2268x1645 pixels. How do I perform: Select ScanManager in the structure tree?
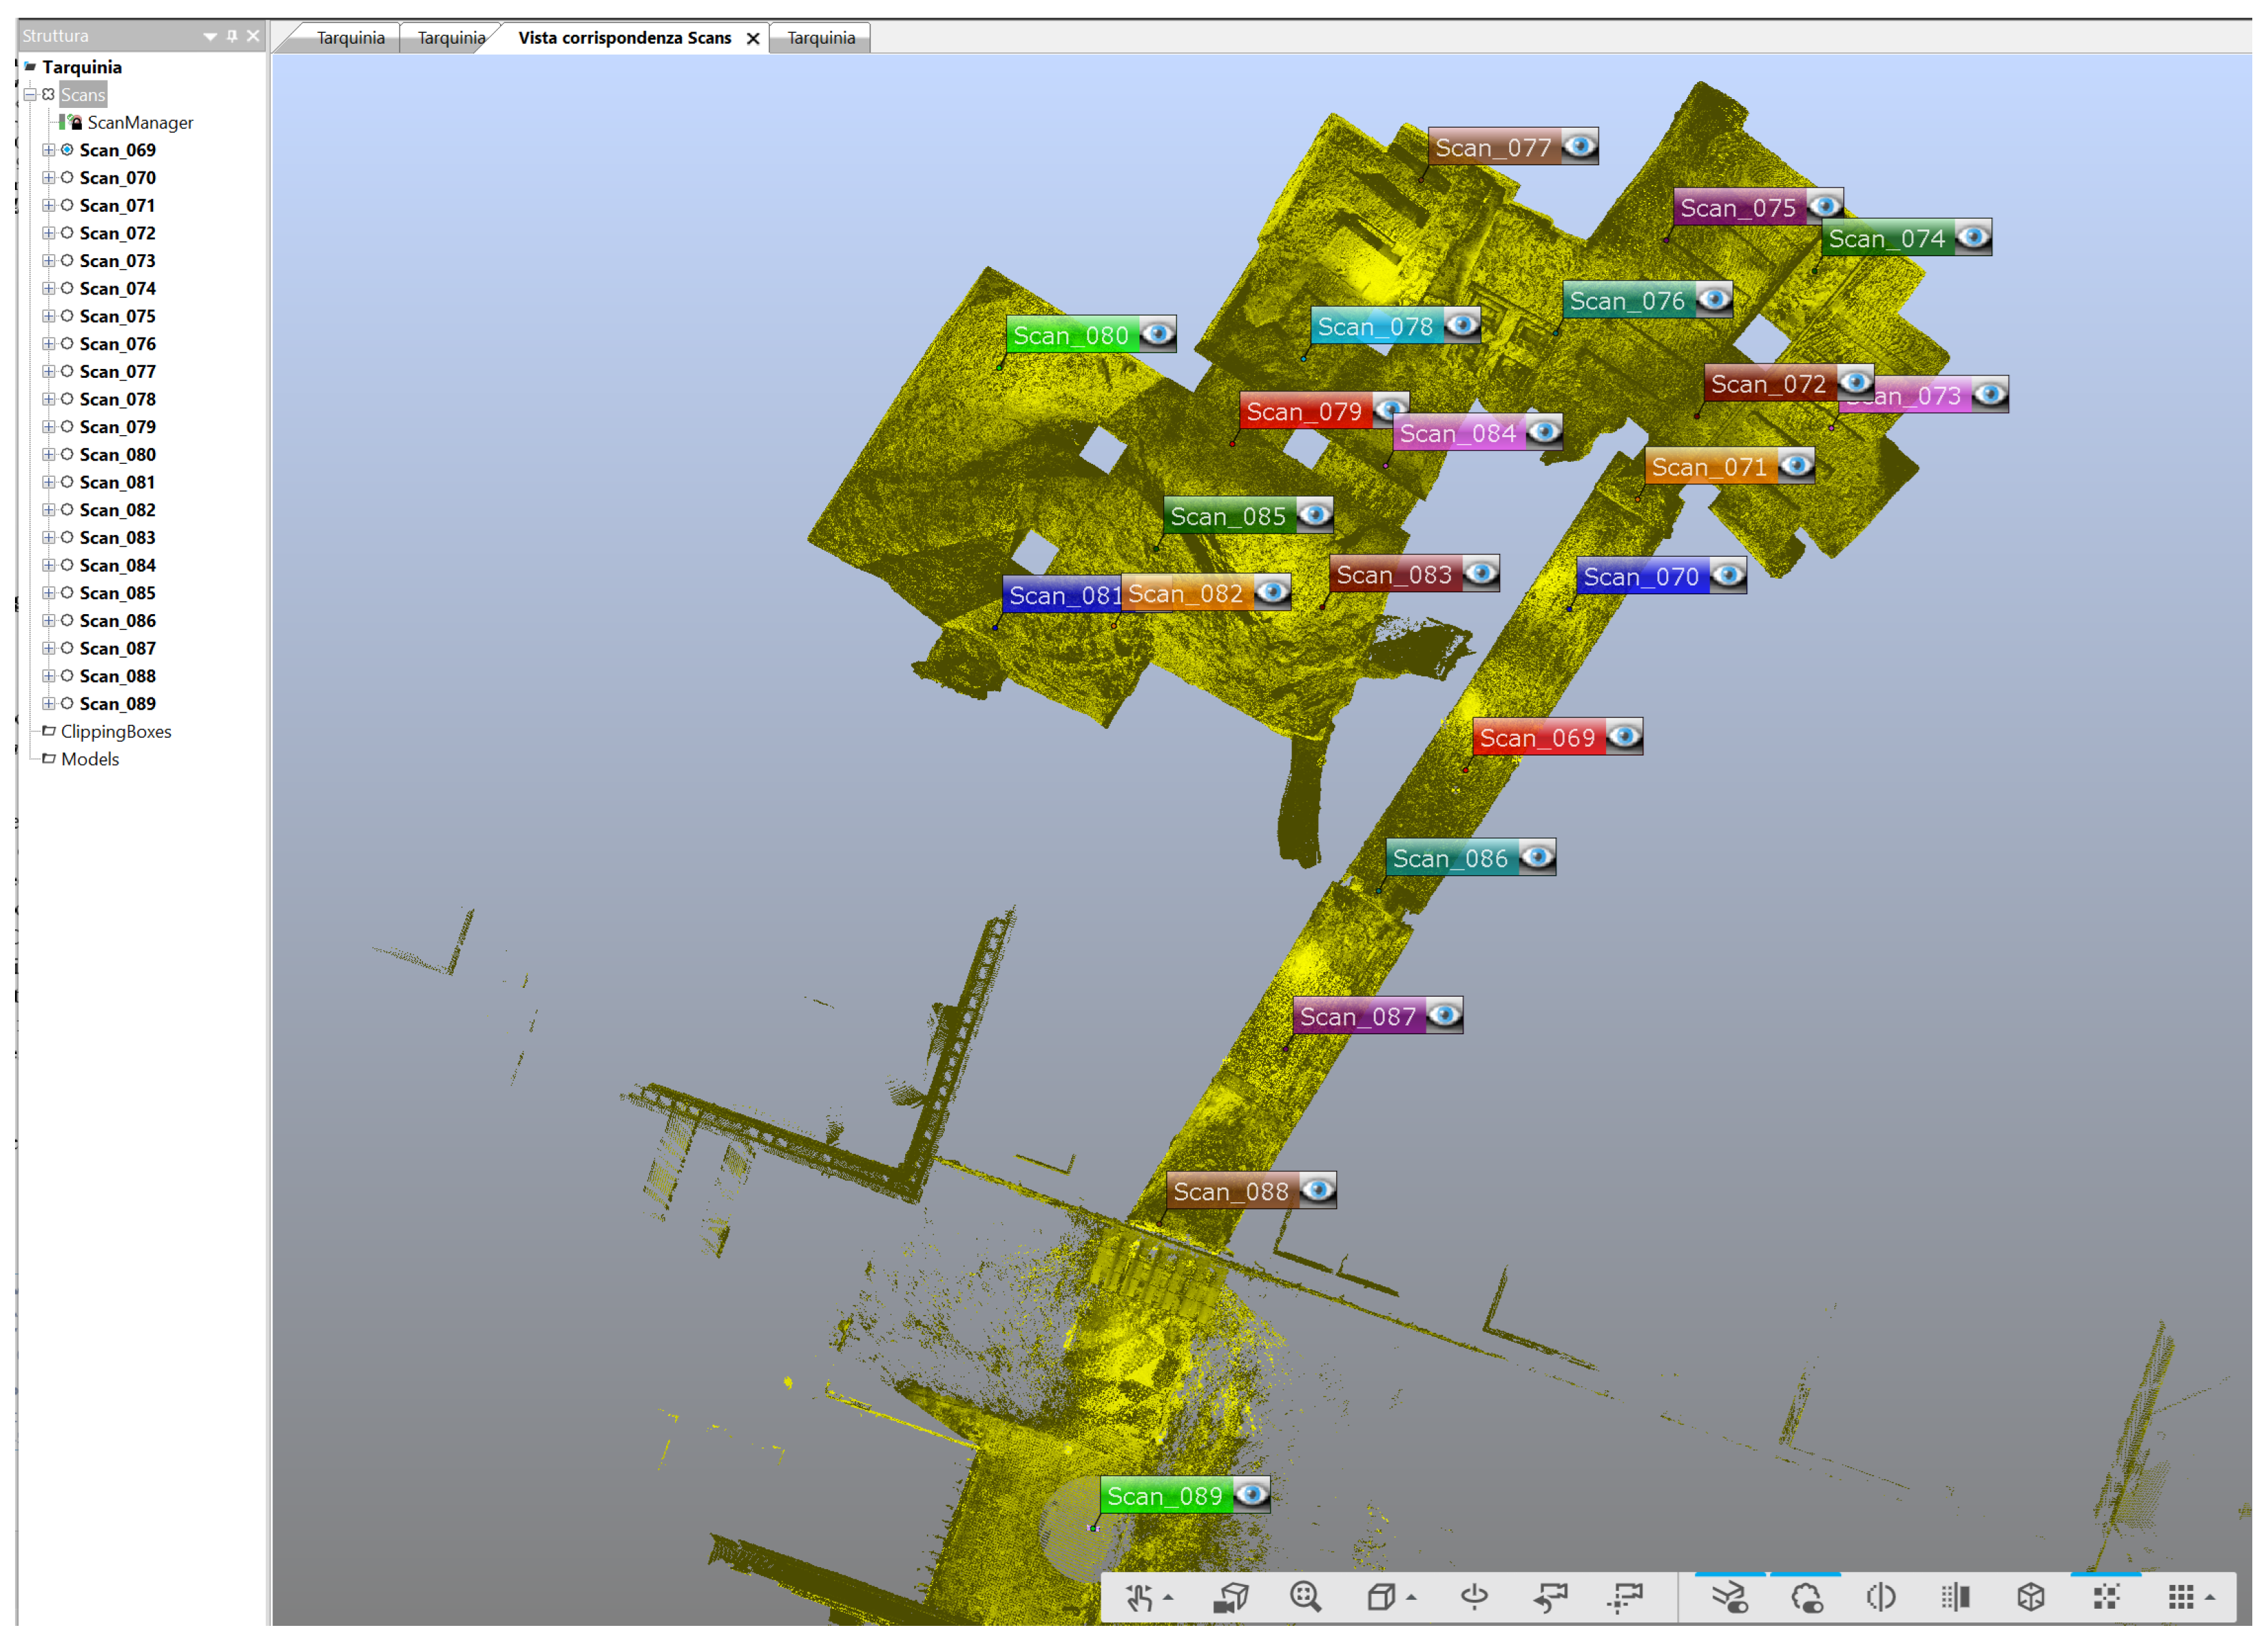tap(139, 122)
